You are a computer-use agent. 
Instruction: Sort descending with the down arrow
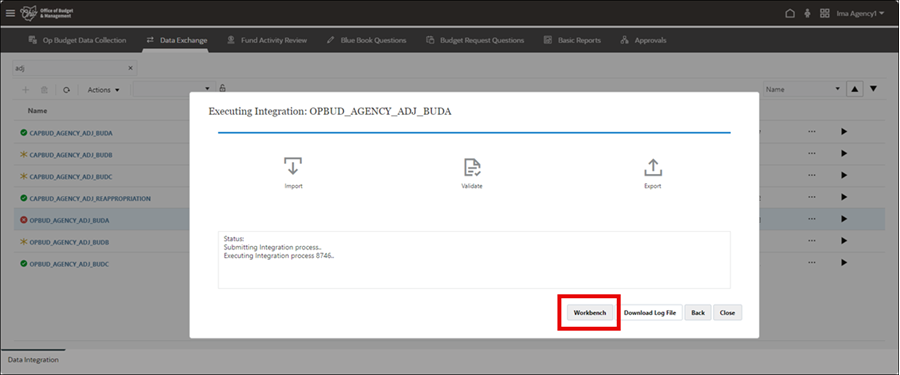coord(874,89)
